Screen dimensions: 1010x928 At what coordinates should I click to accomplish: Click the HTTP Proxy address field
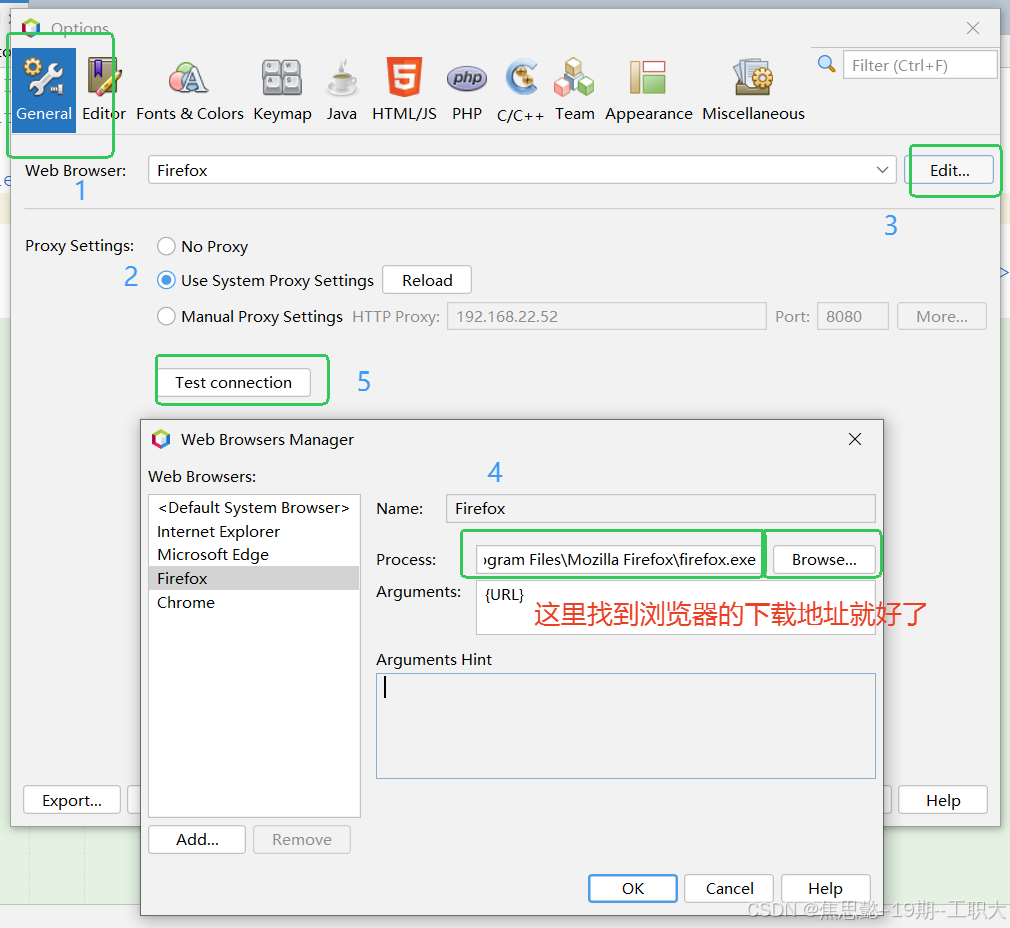(607, 316)
